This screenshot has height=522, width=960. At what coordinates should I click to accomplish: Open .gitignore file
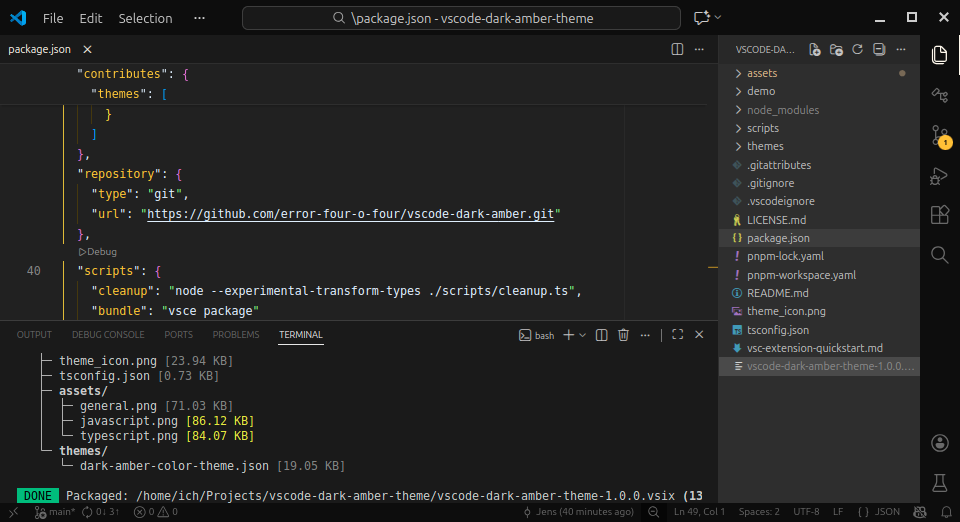819,183
